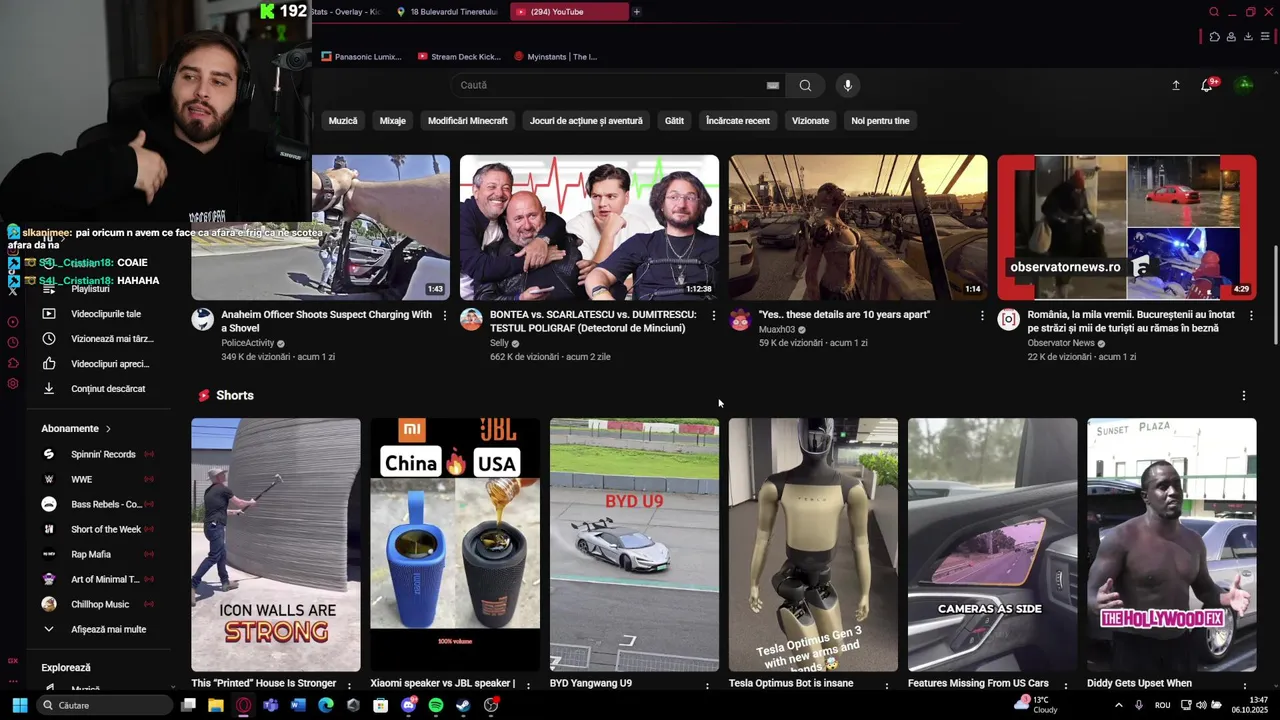The image size is (1280, 720).
Task: Open new browser tab with plus button
Action: pyautogui.click(x=637, y=12)
